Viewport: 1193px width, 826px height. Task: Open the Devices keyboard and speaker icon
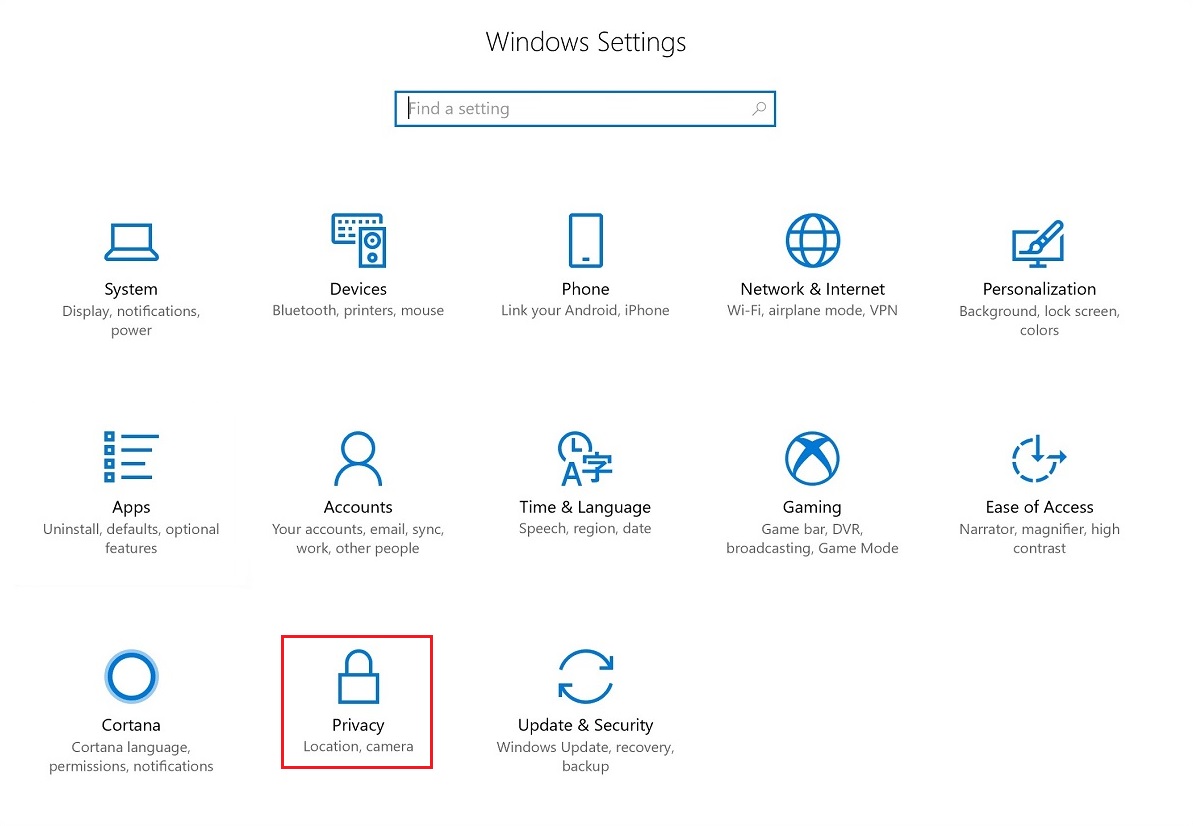[358, 240]
